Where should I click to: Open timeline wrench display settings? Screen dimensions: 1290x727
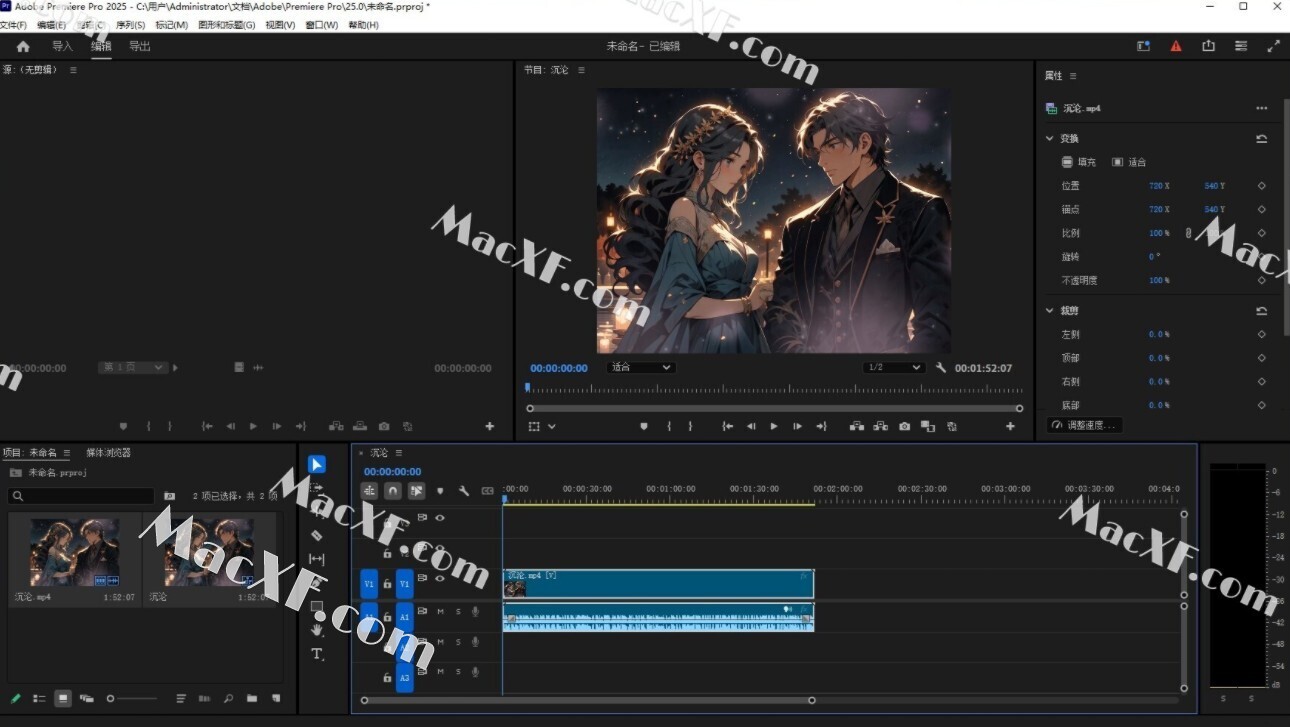pos(464,491)
